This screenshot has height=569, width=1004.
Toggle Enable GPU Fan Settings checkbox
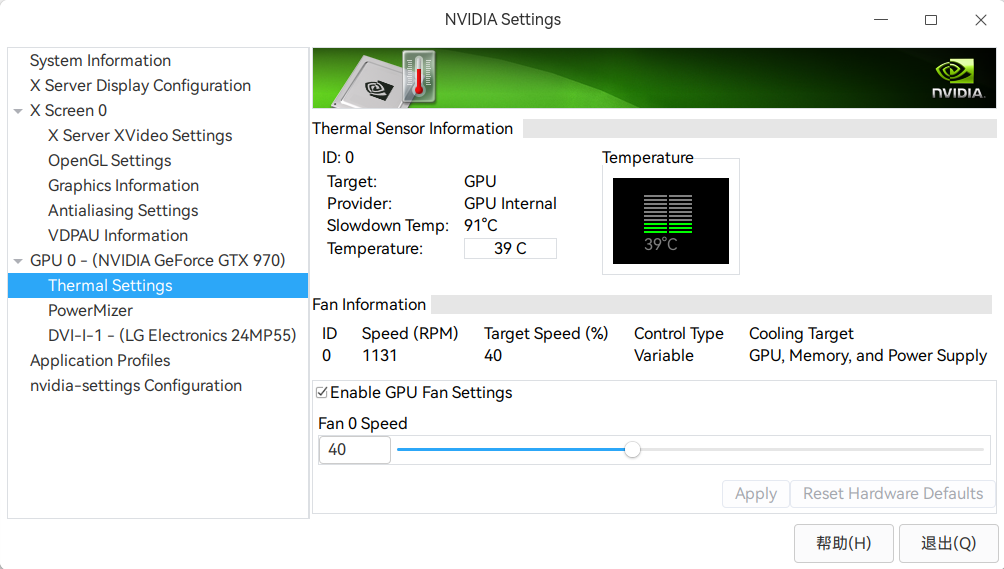click(x=322, y=392)
